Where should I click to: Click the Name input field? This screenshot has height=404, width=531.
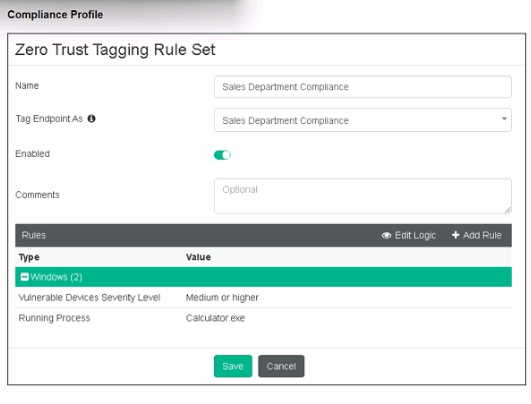pos(363,87)
